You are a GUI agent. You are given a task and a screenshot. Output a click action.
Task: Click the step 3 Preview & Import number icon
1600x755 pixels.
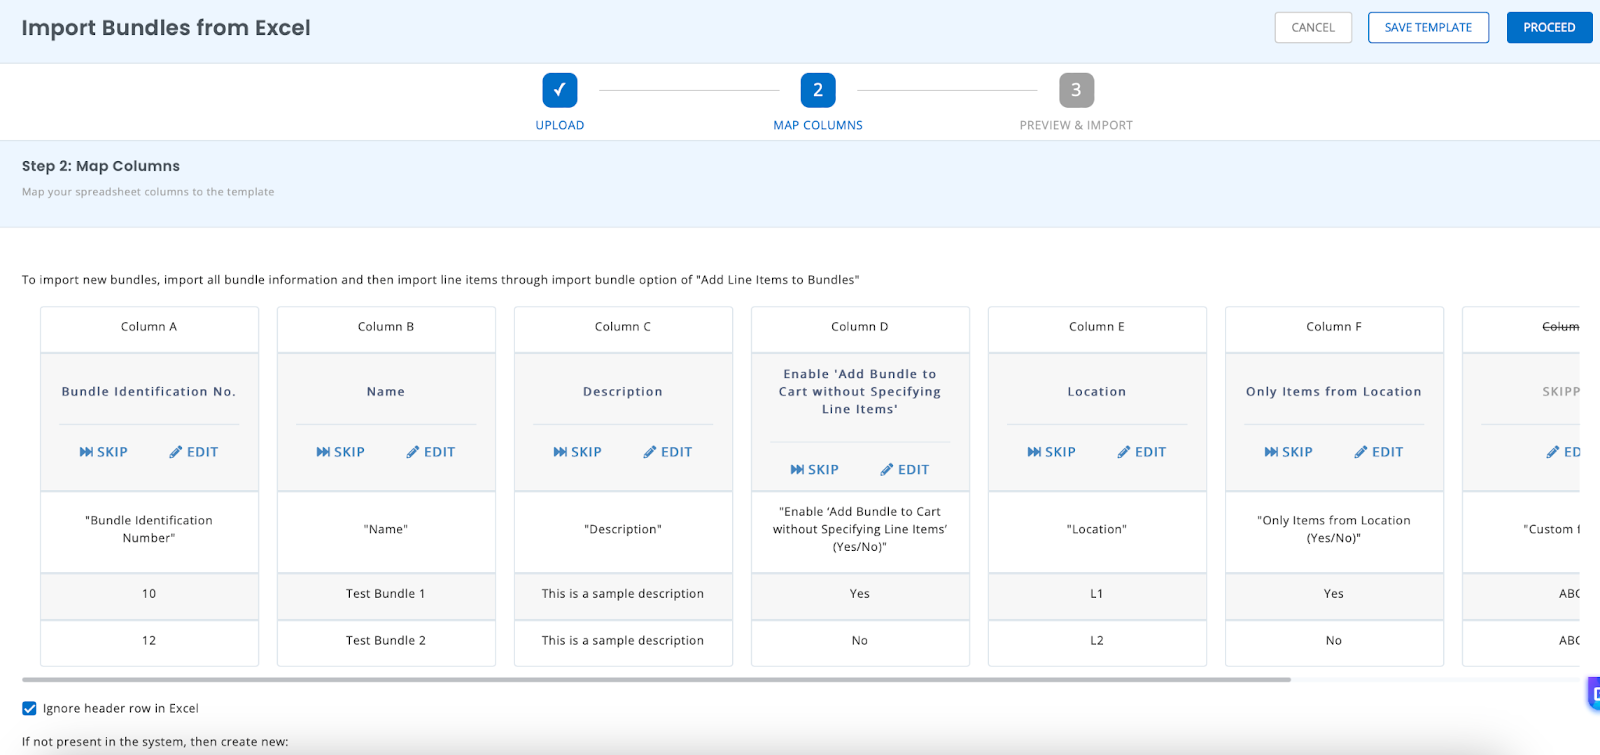pyautogui.click(x=1076, y=90)
